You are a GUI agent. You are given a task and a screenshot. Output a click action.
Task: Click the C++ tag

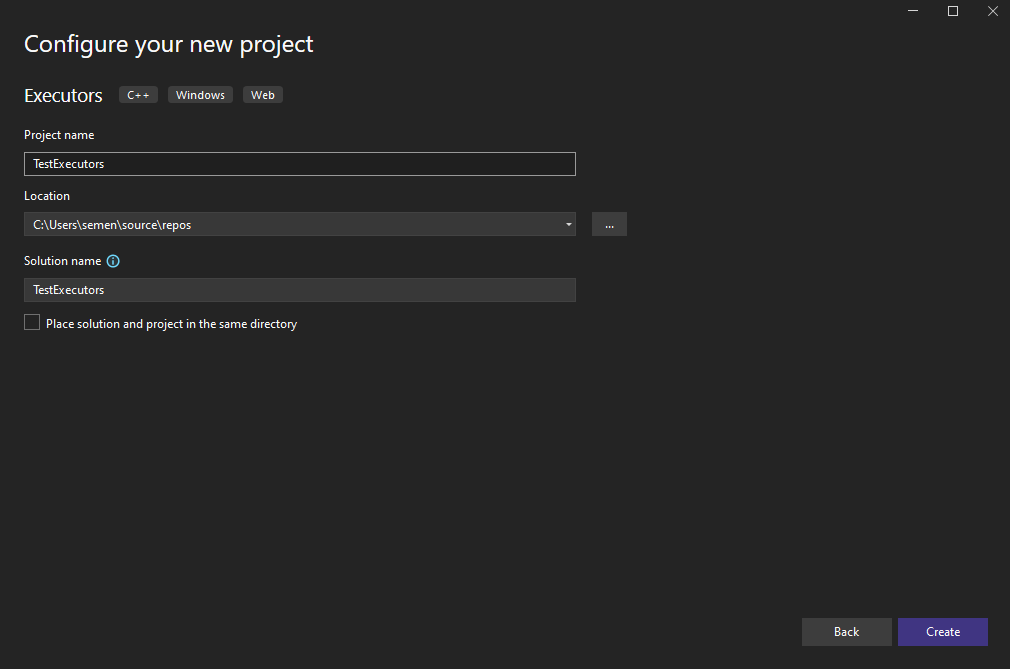138,95
